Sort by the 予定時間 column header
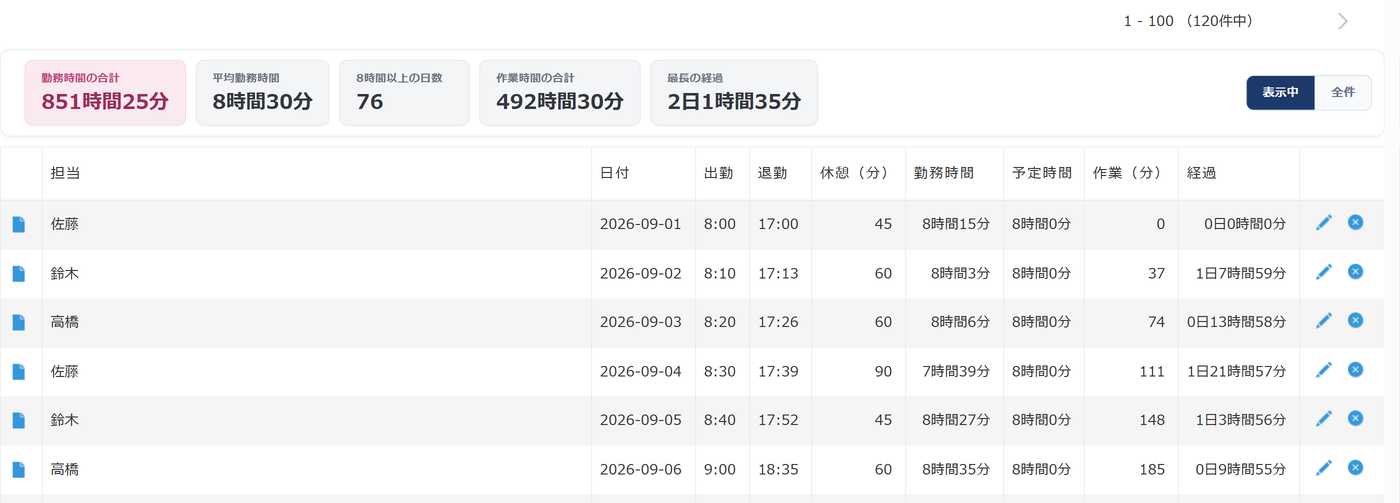This screenshot has width=1400, height=503. point(1042,173)
